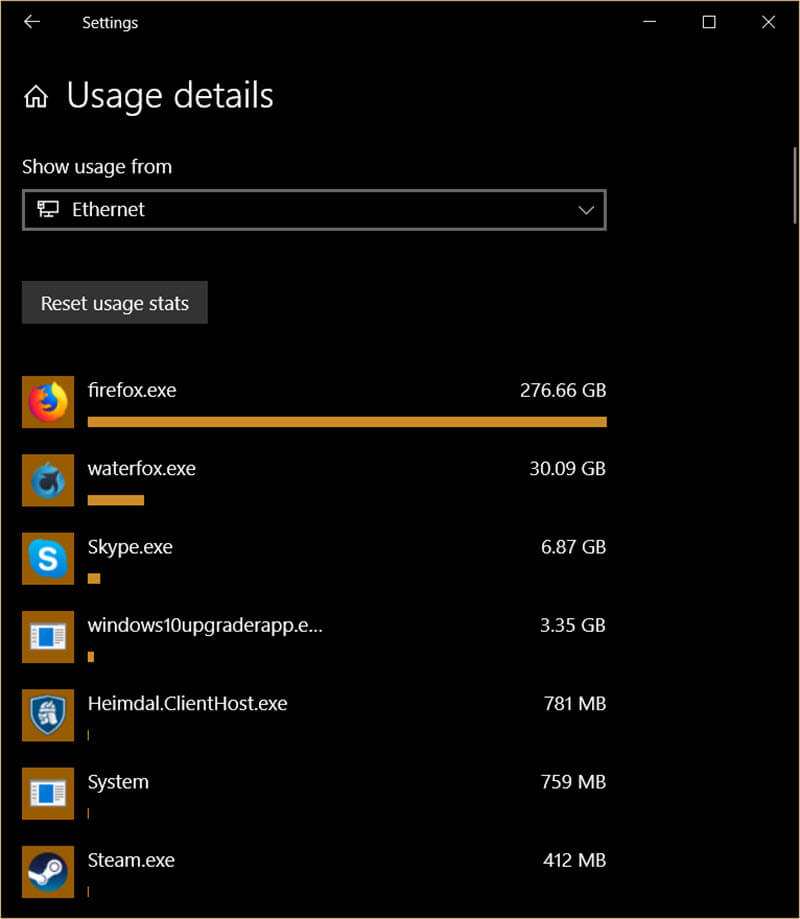Click the monitor icon in Ethernet dropdown
This screenshot has width=800, height=919.
point(47,209)
